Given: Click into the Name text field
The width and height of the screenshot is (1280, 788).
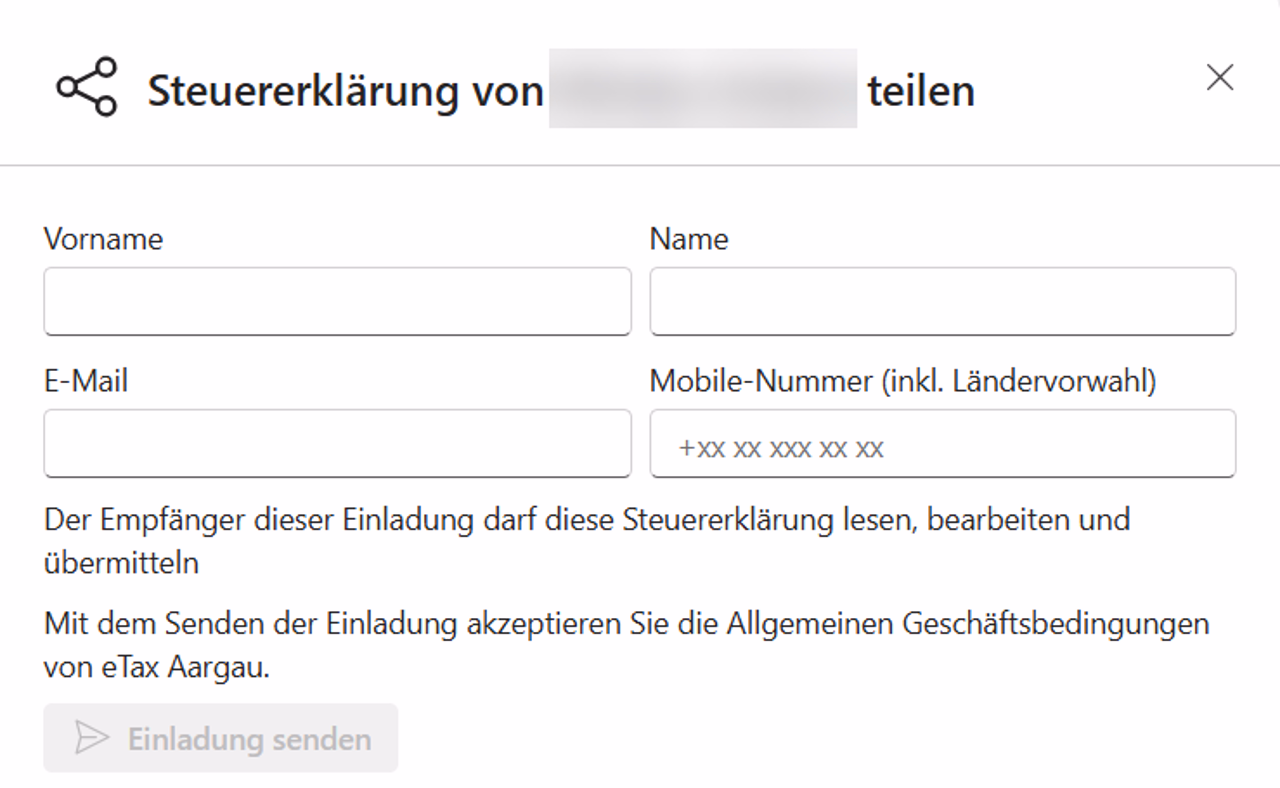Looking at the screenshot, I should coord(942,301).
